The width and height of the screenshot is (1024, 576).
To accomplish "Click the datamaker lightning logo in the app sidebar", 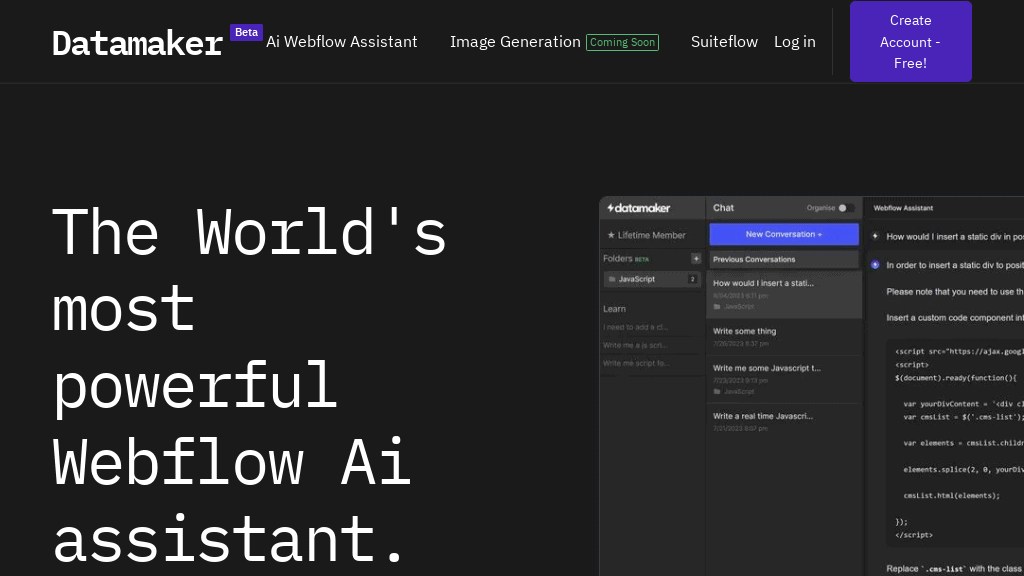I will pos(610,207).
